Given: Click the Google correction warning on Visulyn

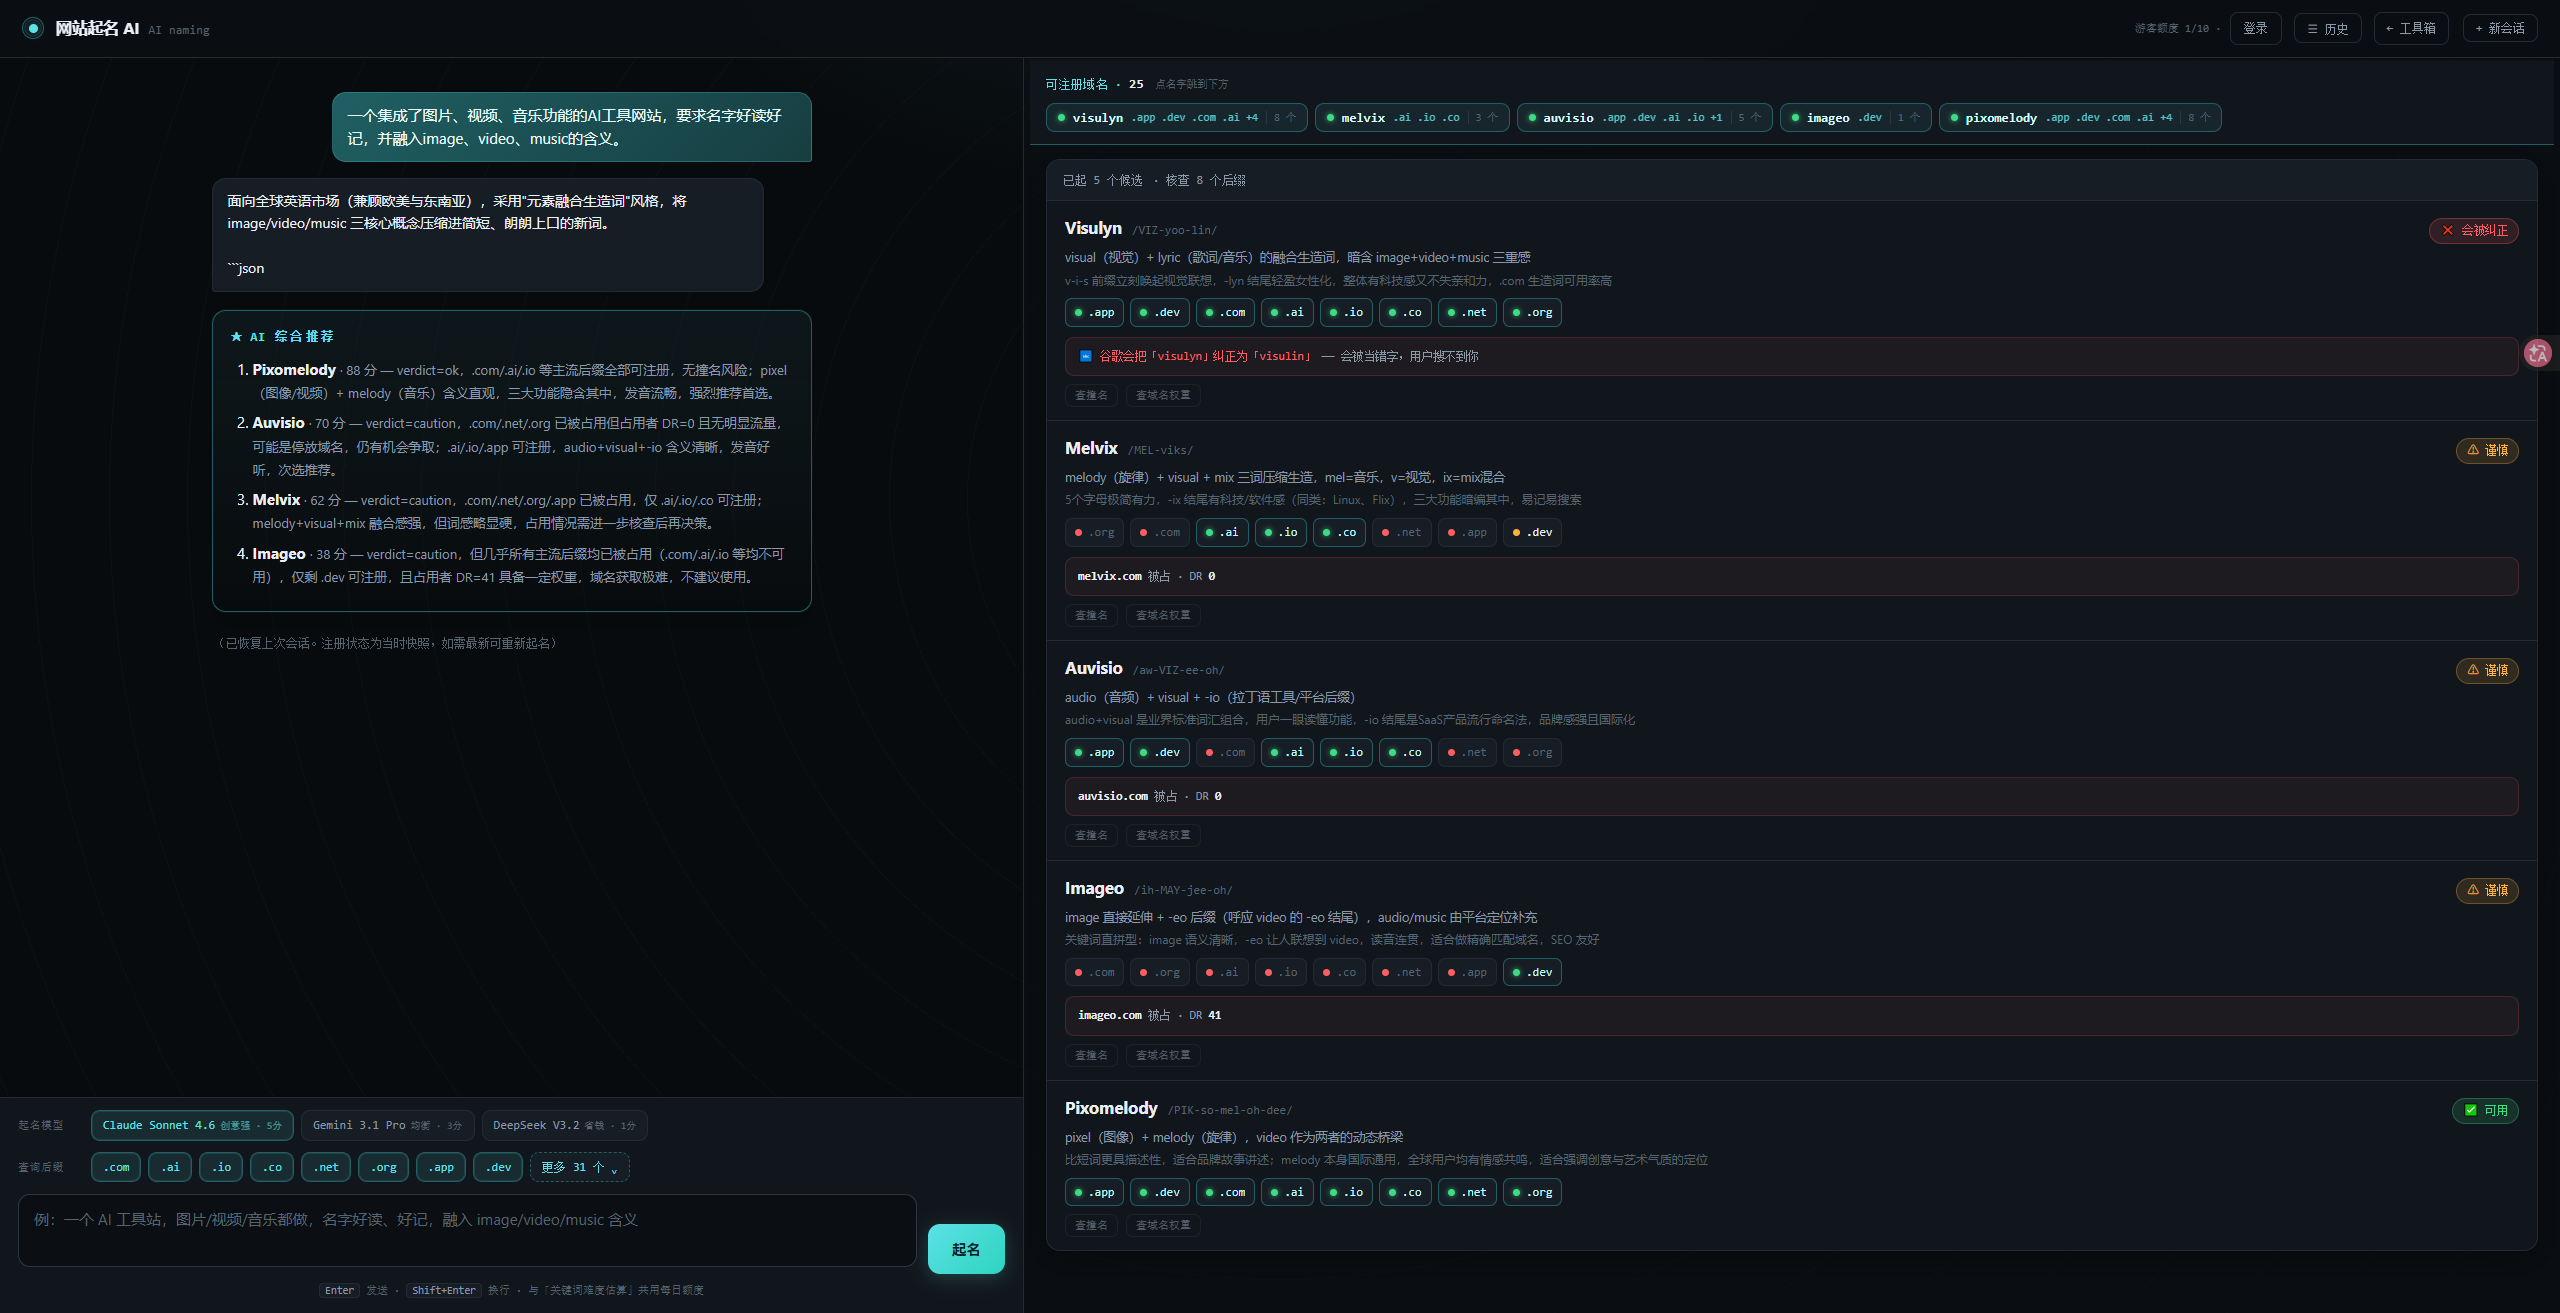Looking at the screenshot, I should pyautogui.click(x=1791, y=357).
